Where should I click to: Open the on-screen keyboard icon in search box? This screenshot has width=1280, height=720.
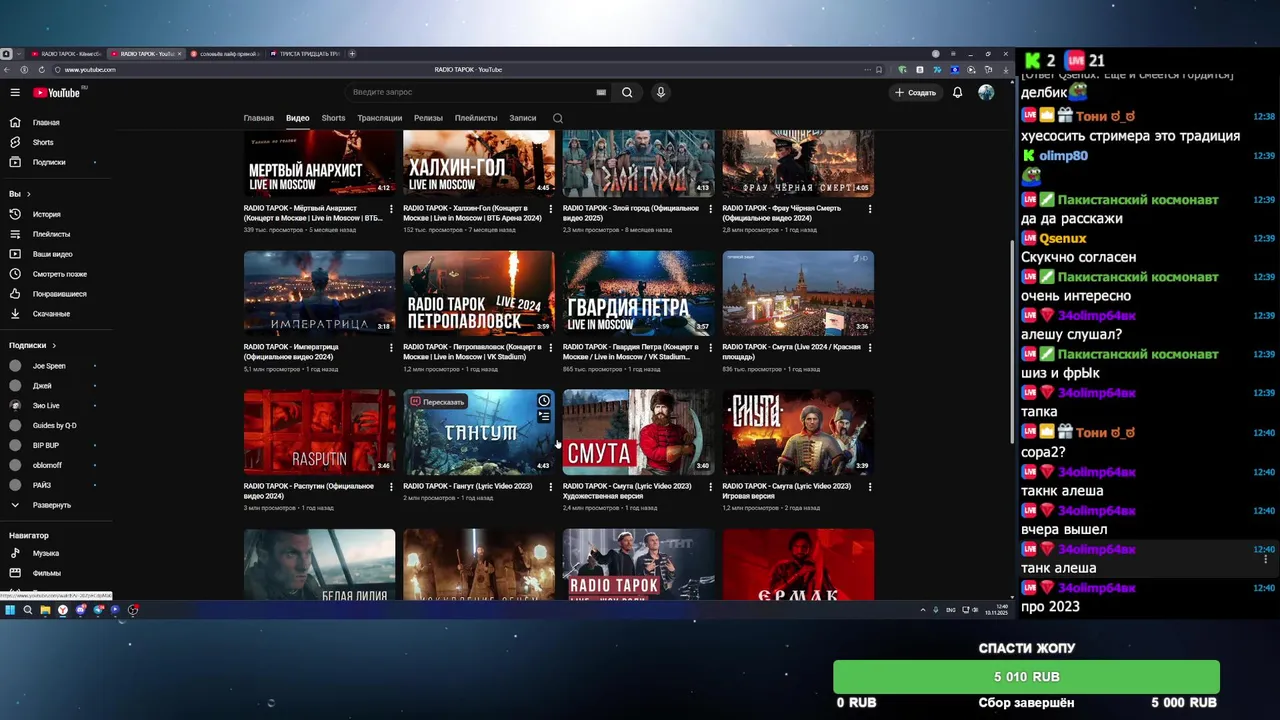[x=601, y=92]
